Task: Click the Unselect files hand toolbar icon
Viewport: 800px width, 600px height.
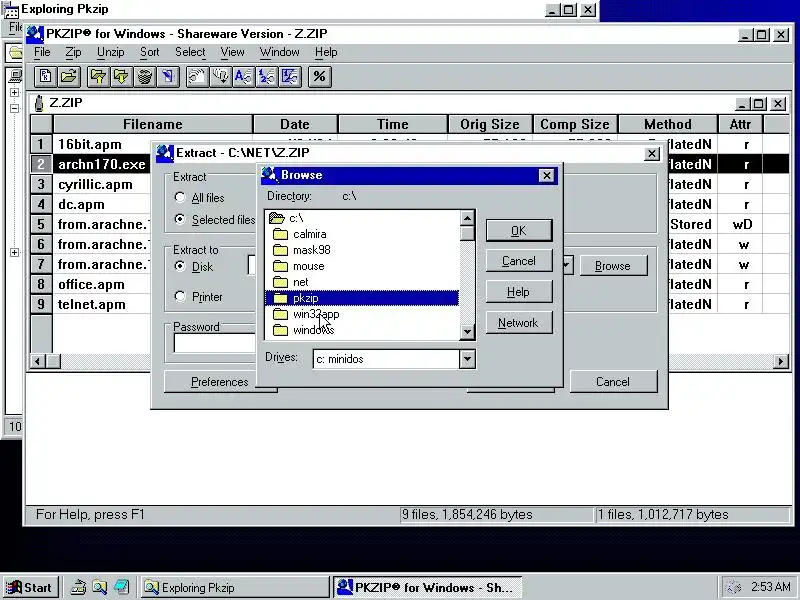Action: [220, 77]
